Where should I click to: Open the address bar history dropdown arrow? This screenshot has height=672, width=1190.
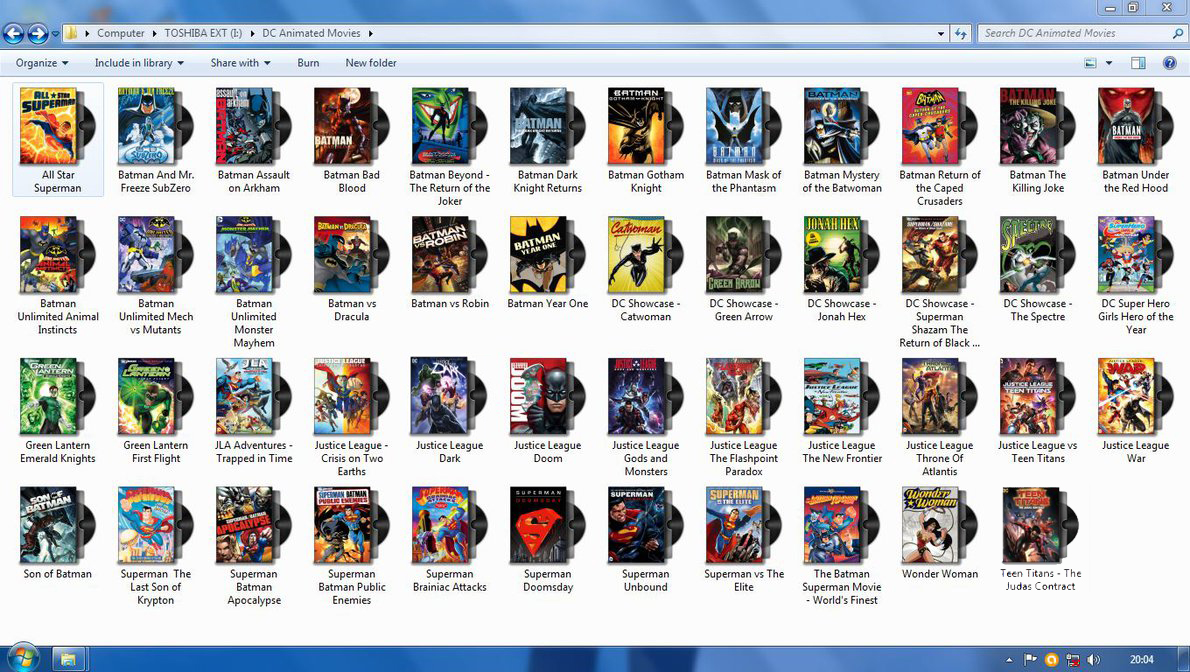(x=941, y=33)
